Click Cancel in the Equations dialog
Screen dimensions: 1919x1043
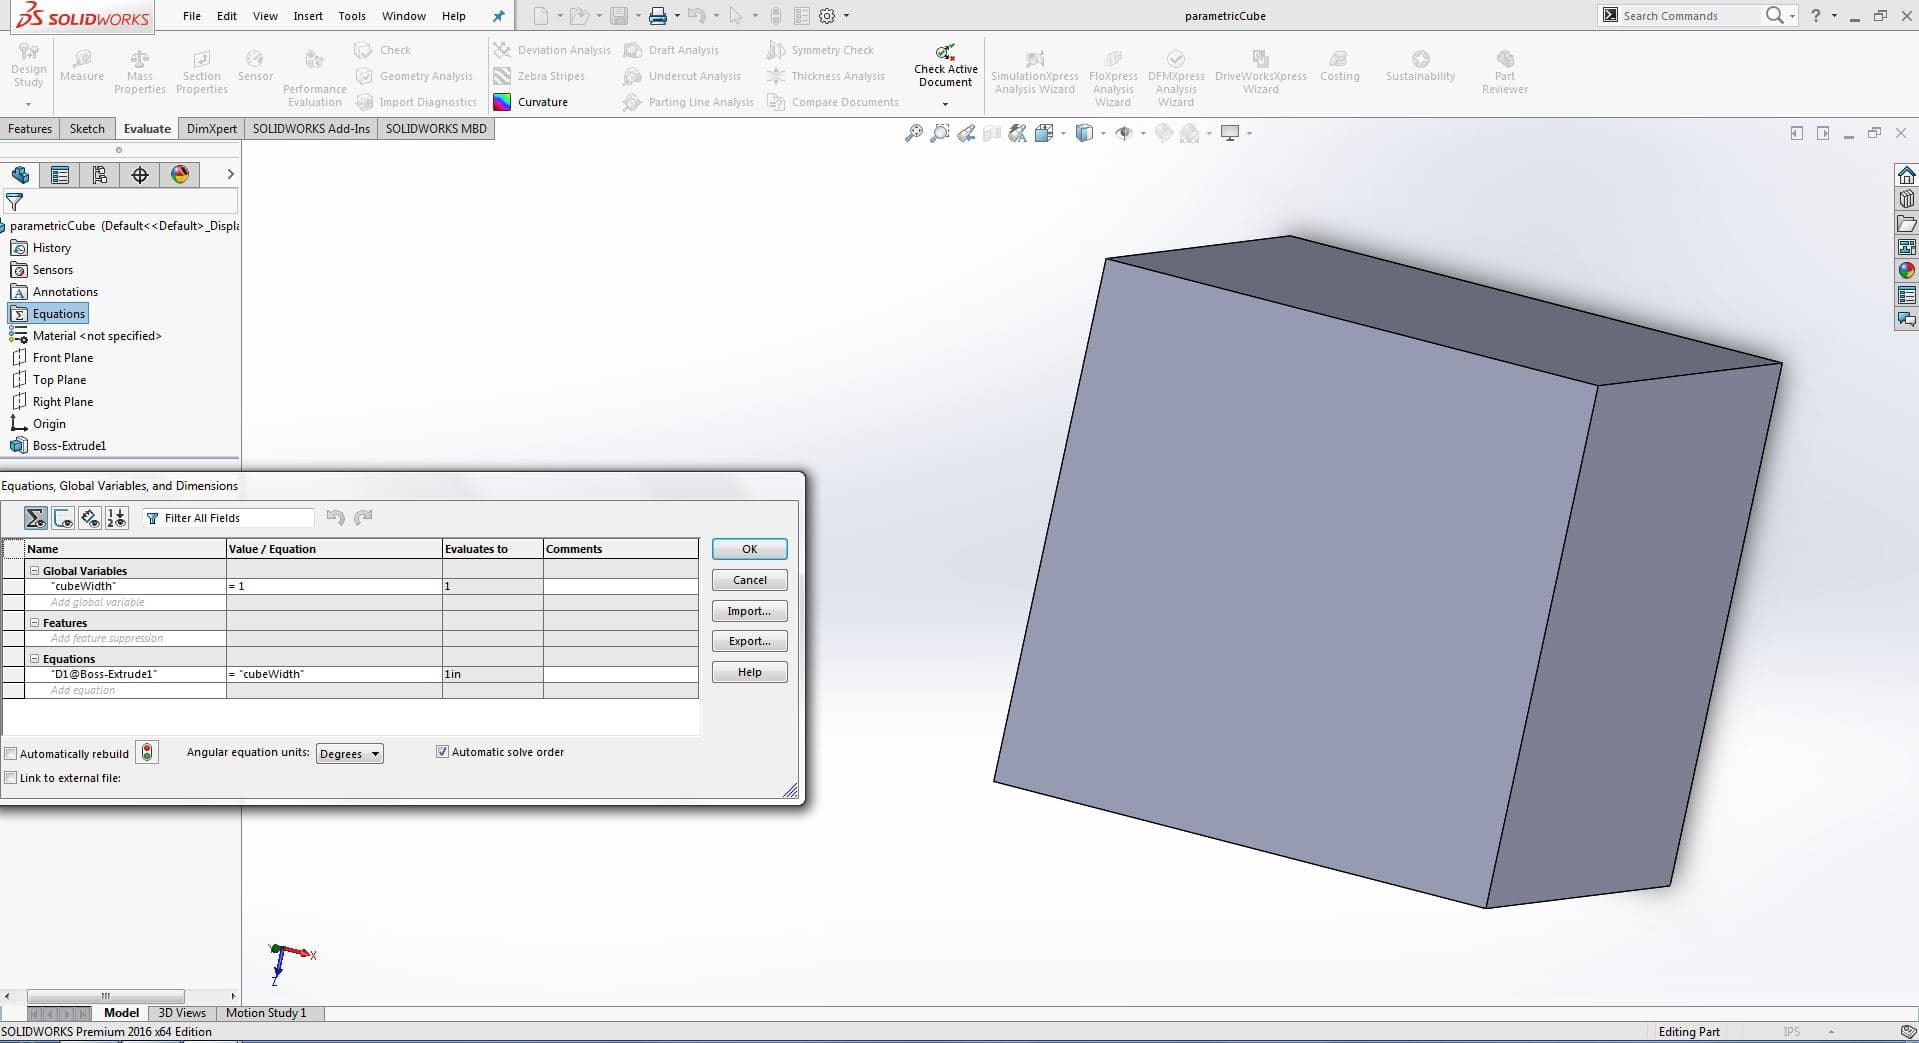750,580
